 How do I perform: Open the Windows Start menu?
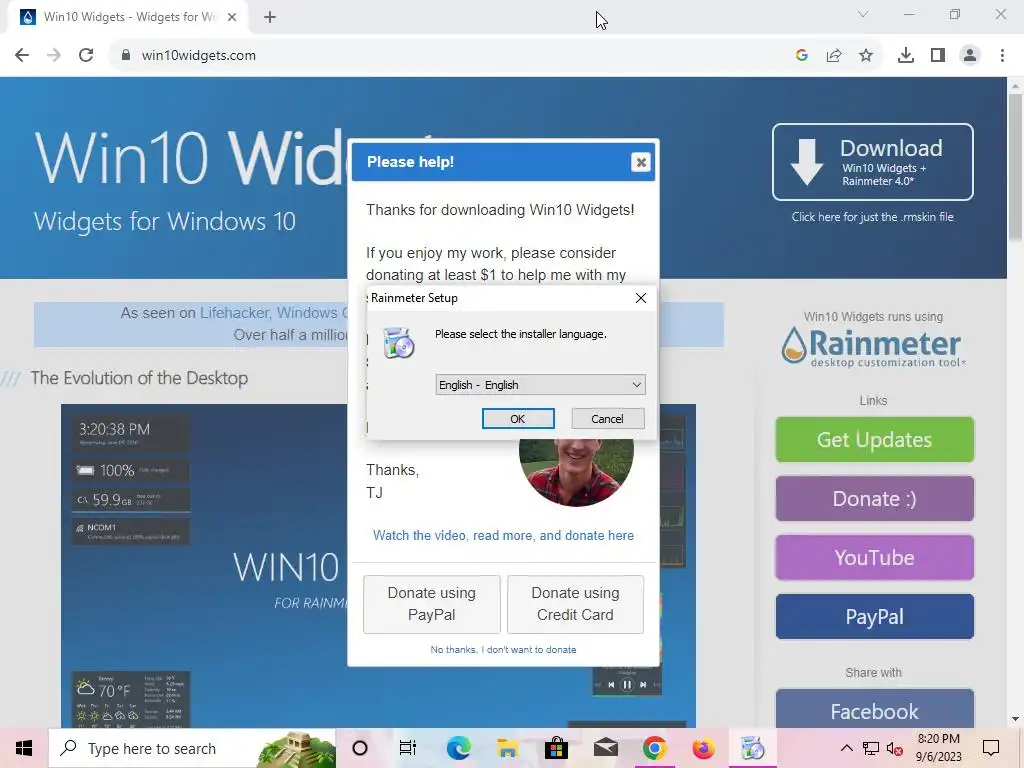click(24, 748)
